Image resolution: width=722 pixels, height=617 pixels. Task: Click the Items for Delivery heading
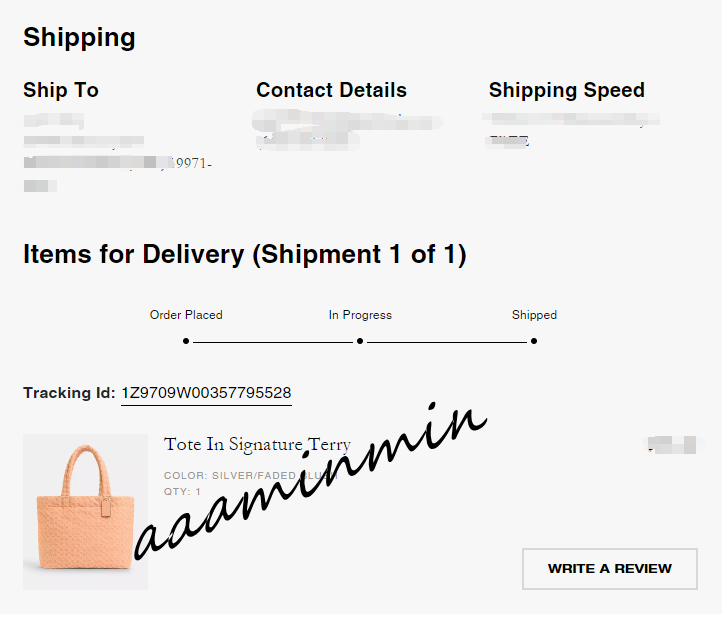pos(244,255)
